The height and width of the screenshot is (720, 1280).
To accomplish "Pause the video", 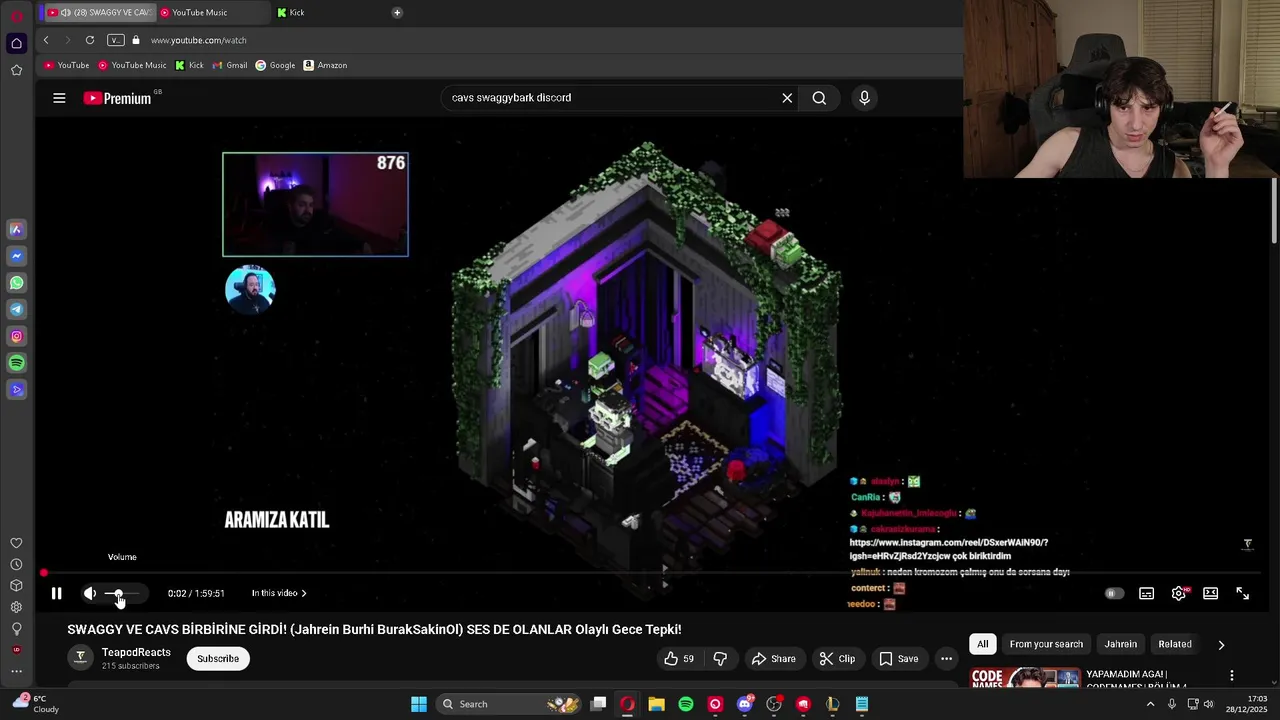I will tap(56, 593).
